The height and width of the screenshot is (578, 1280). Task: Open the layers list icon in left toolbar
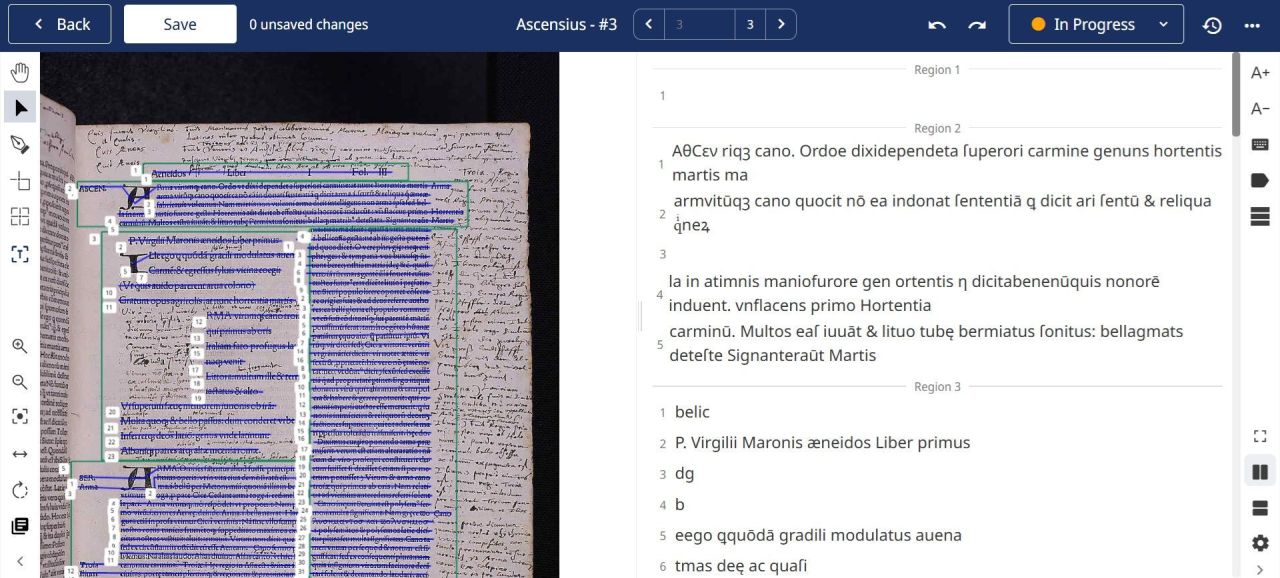[20, 526]
